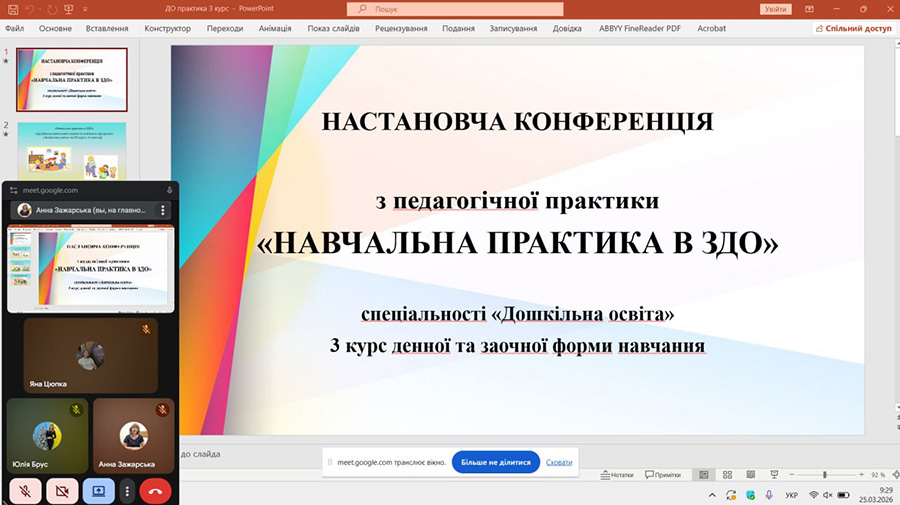The height and width of the screenshot is (505, 900).
Task: Click Більше не ділитися button
Action: point(496,462)
